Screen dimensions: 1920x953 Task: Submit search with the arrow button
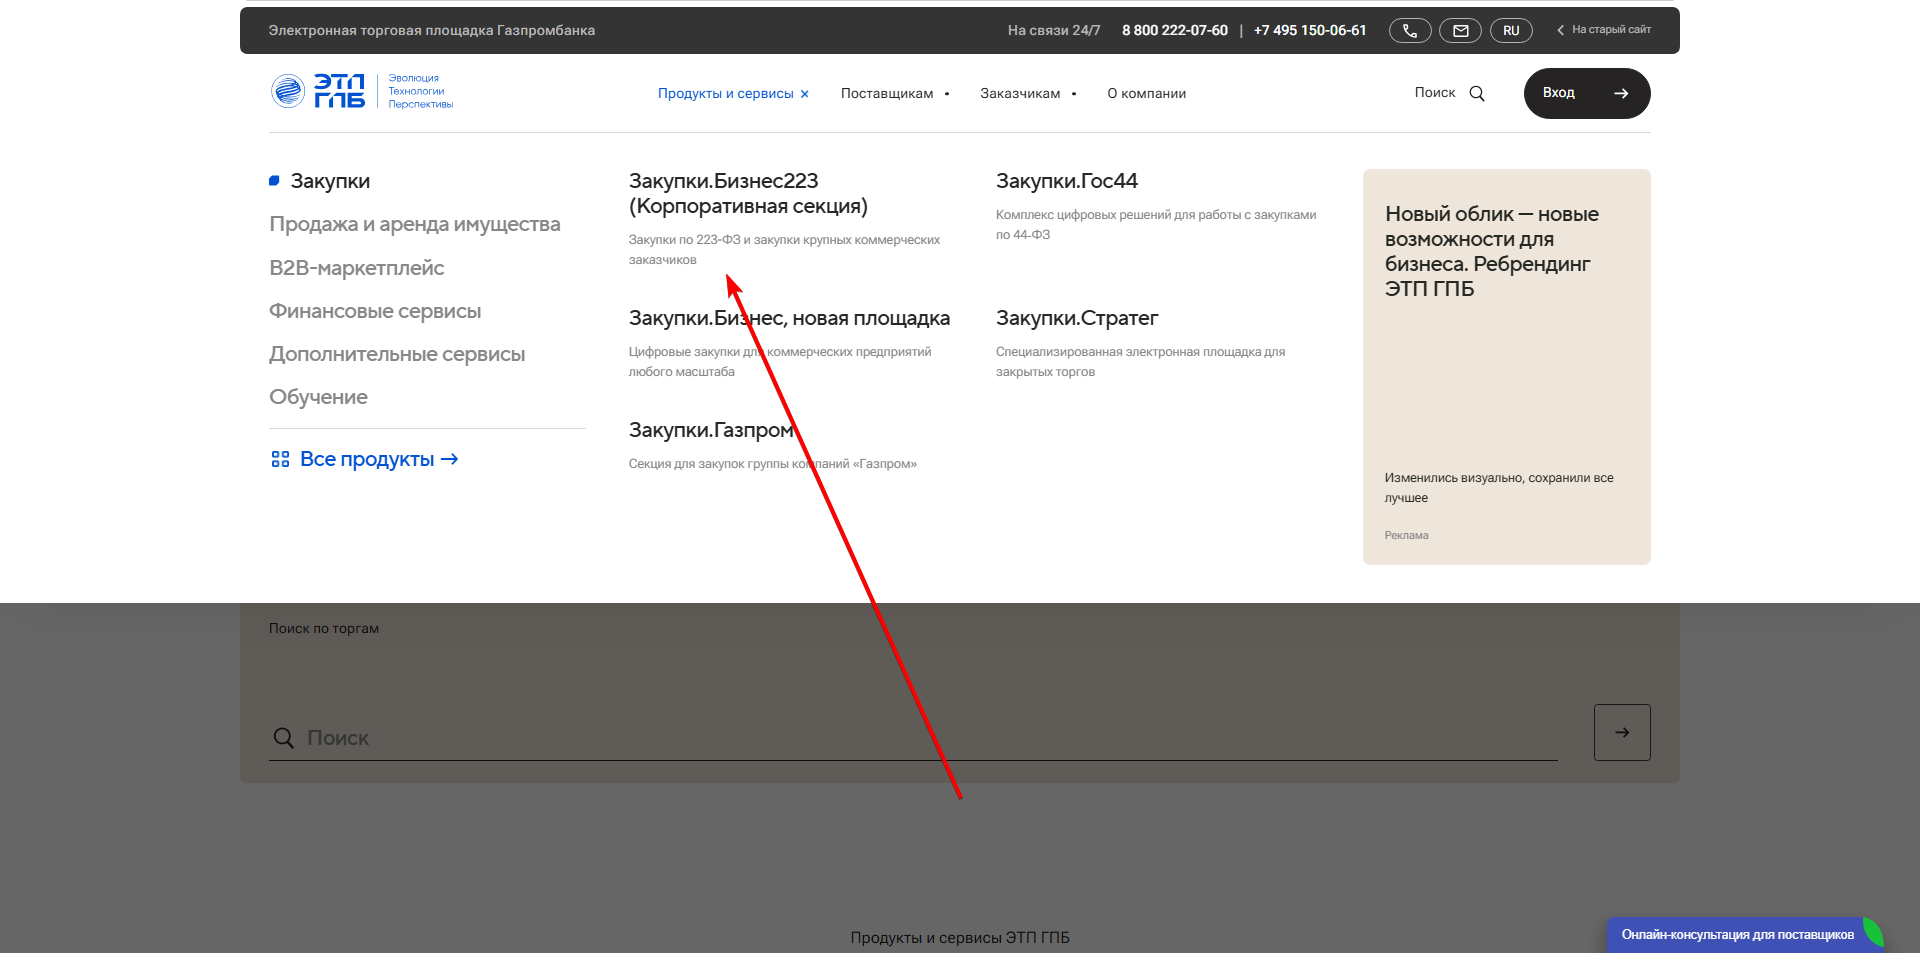(x=1622, y=733)
